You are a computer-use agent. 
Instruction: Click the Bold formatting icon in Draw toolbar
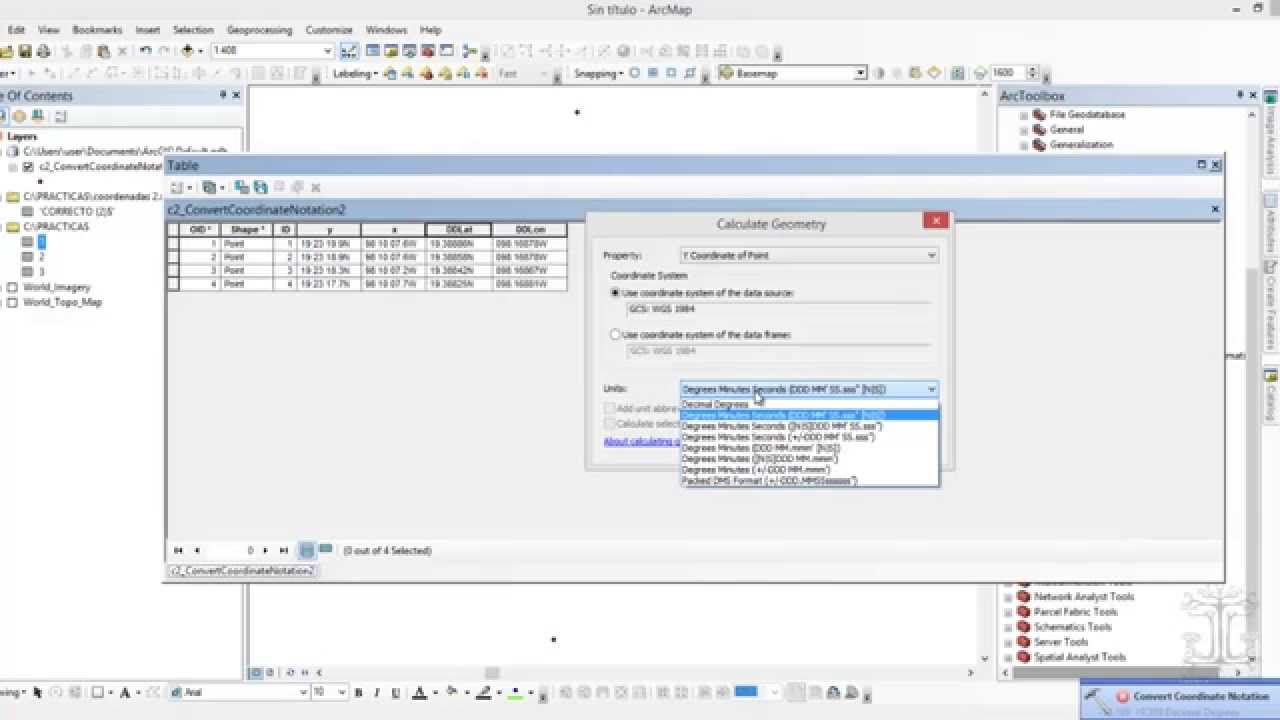[x=359, y=692]
